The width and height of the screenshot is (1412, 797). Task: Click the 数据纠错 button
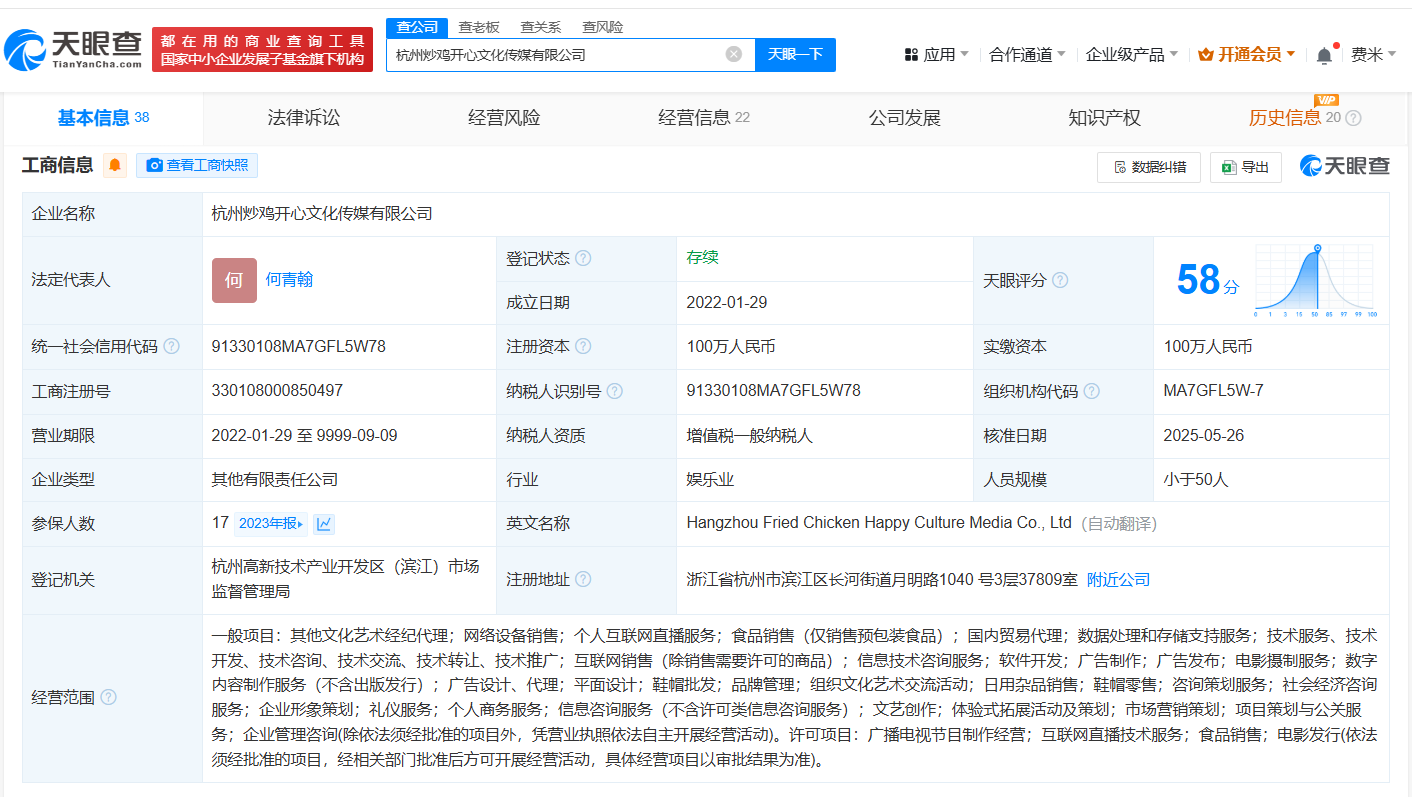click(x=1149, y=167)
